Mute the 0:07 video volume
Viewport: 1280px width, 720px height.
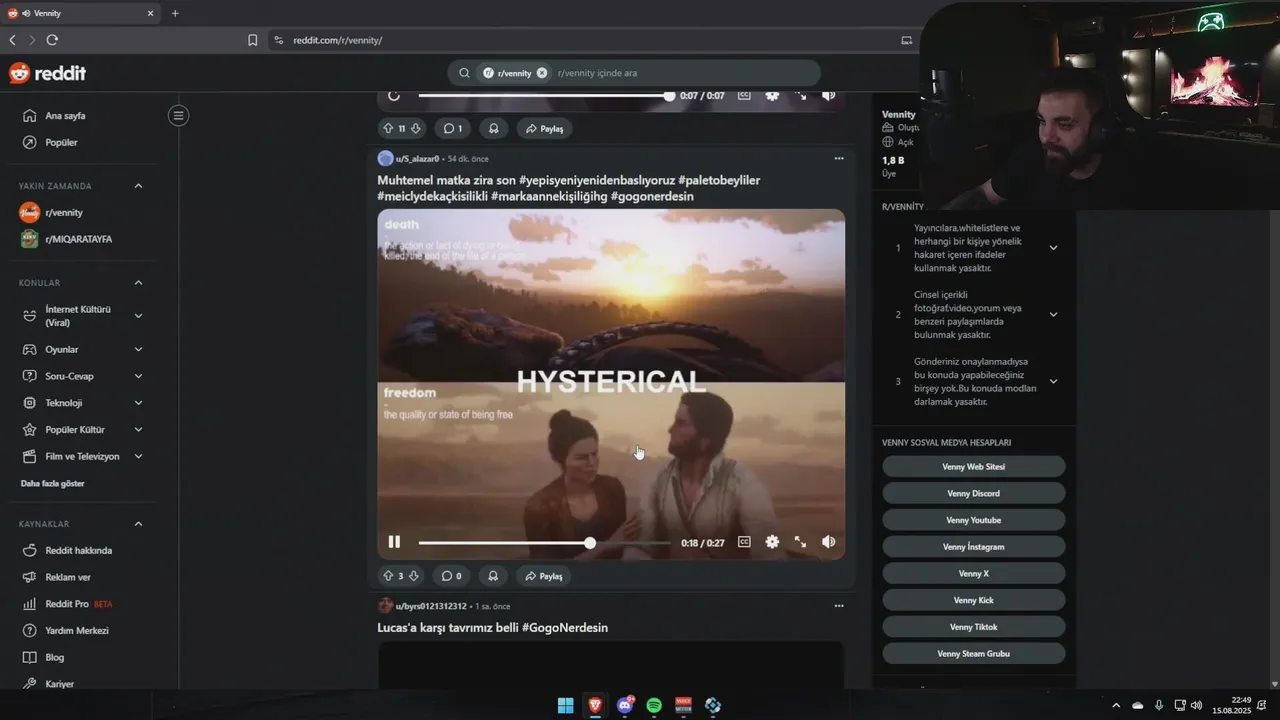pos(828,96)
